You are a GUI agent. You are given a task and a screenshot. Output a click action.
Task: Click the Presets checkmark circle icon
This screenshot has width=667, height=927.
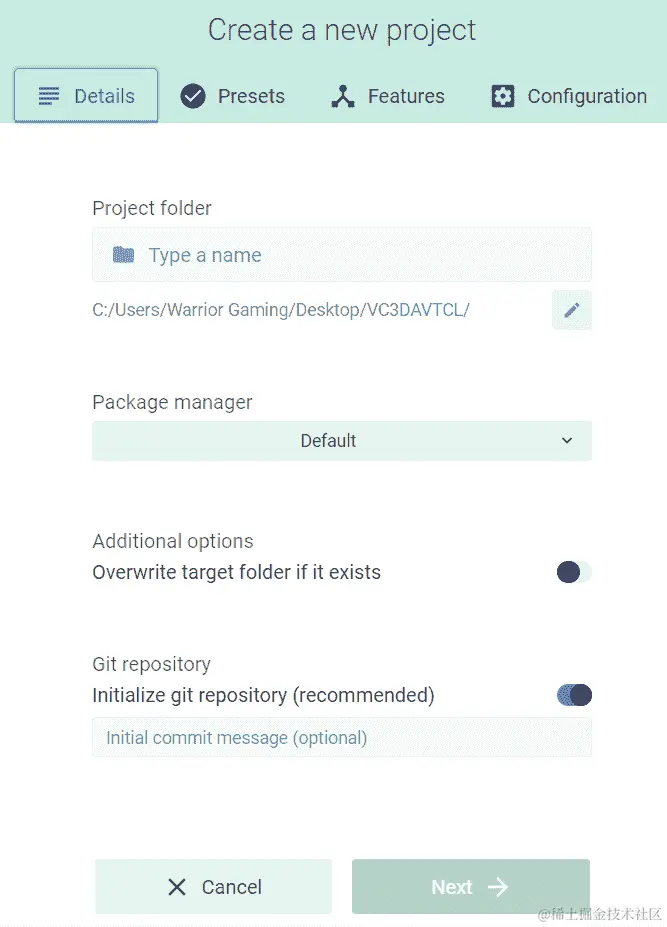coord(192,96)
